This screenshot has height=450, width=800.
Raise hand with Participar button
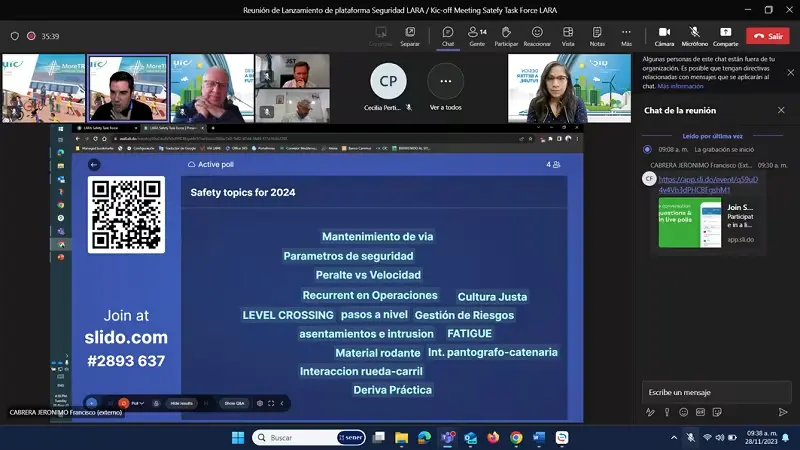[x=506, y=37]
